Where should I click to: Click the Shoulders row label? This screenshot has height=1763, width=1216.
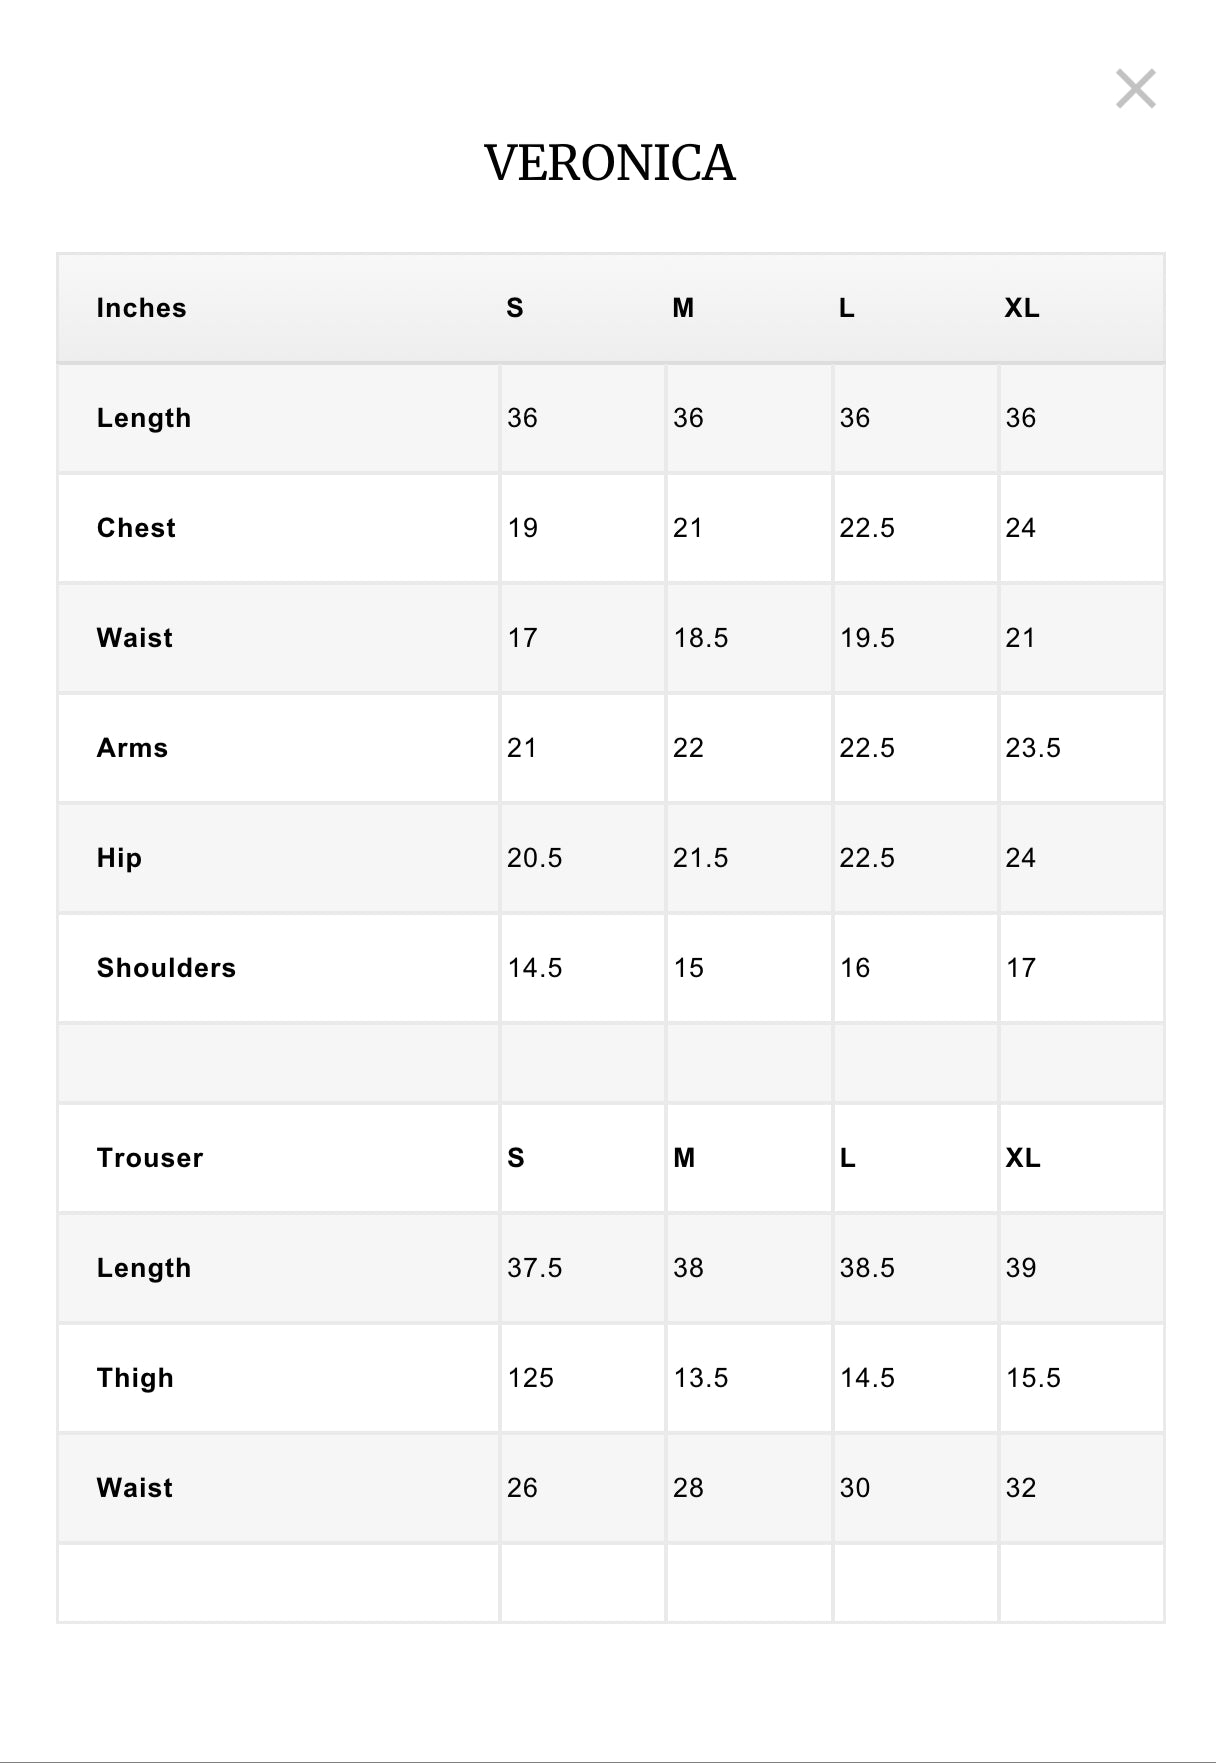click(x=166, y=968)
